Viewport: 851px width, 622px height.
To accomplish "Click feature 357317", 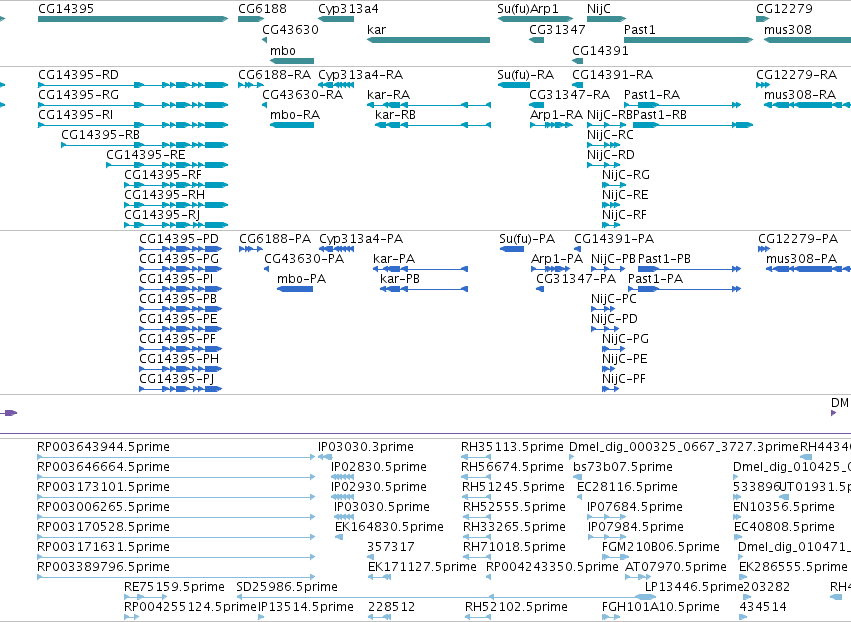I will tap(391, 547).
